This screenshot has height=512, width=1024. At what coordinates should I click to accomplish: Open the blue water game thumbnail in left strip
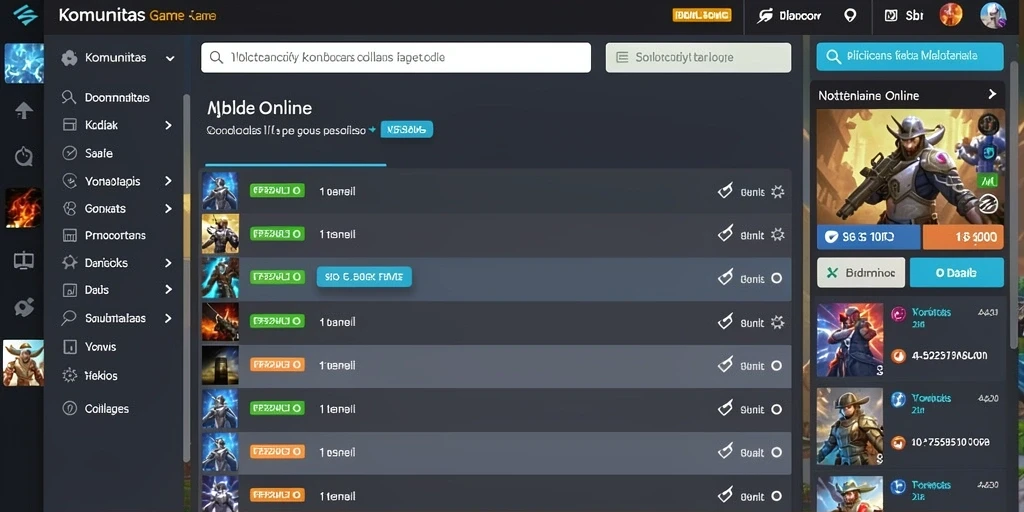(24, 63)
